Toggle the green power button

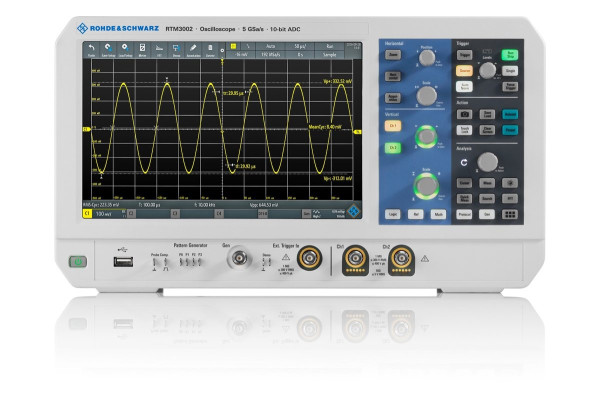[x=78, y=262]
